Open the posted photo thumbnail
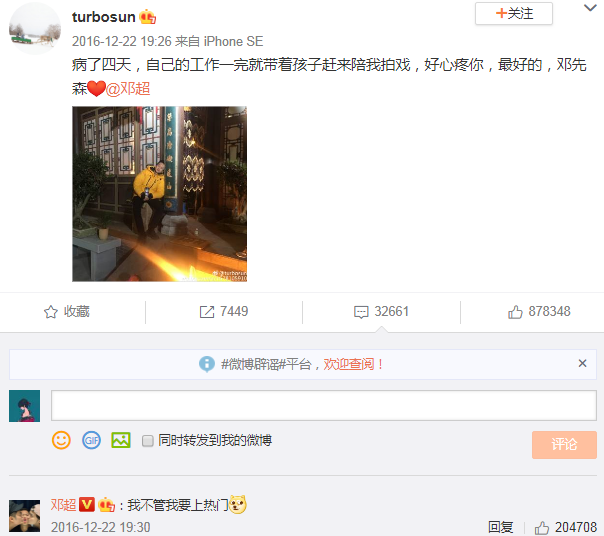Image resolution: width=604 pixels, height=536 pixels. [159, 194]
